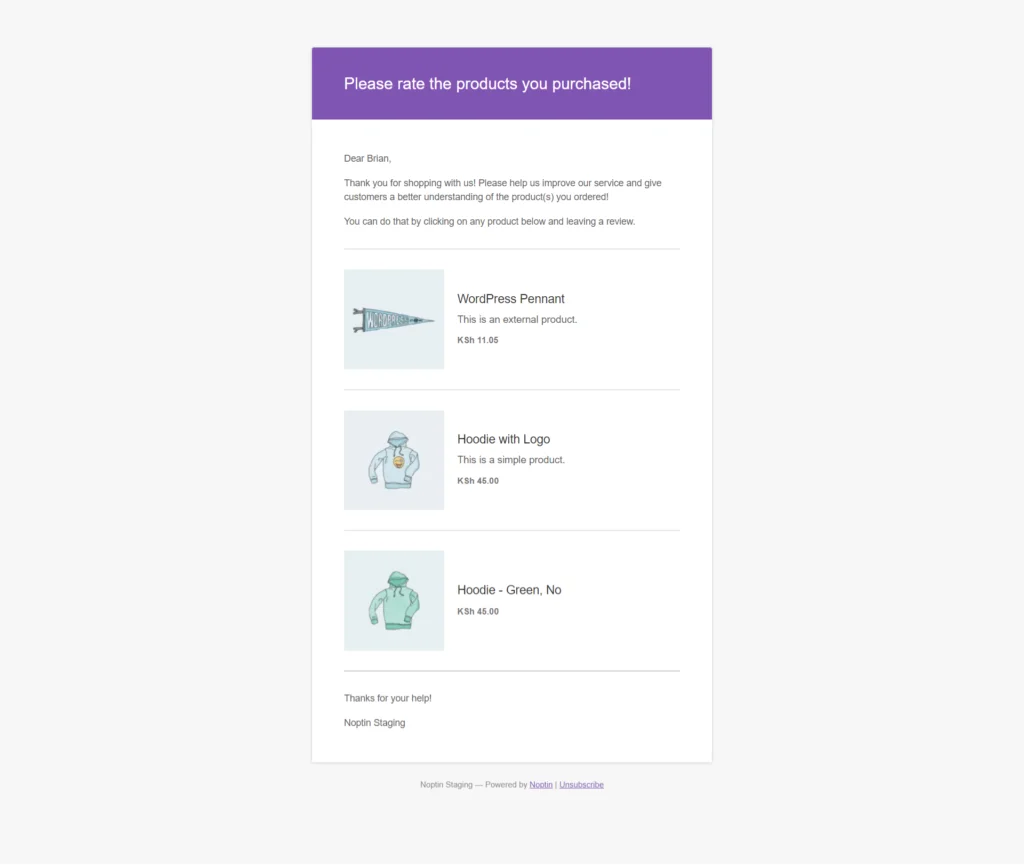Click the 'leaving a review' instruction line

(489, 221)
